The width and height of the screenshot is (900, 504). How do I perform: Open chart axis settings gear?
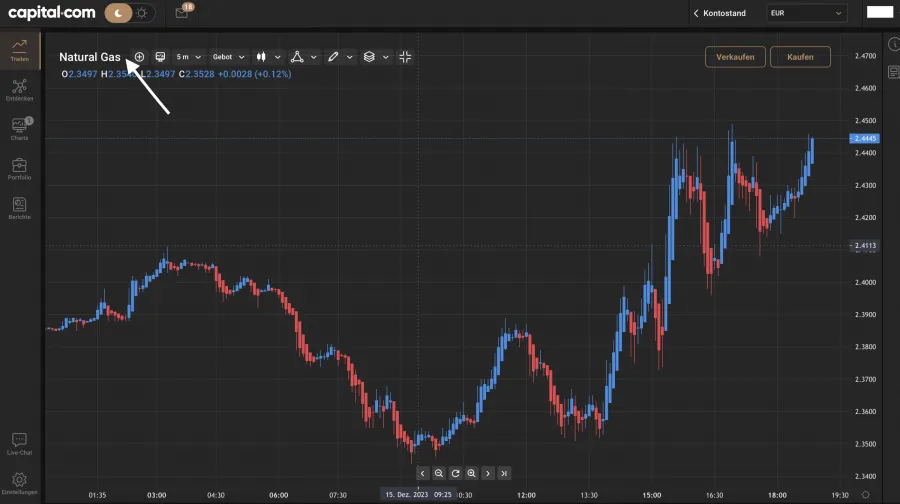866,495
